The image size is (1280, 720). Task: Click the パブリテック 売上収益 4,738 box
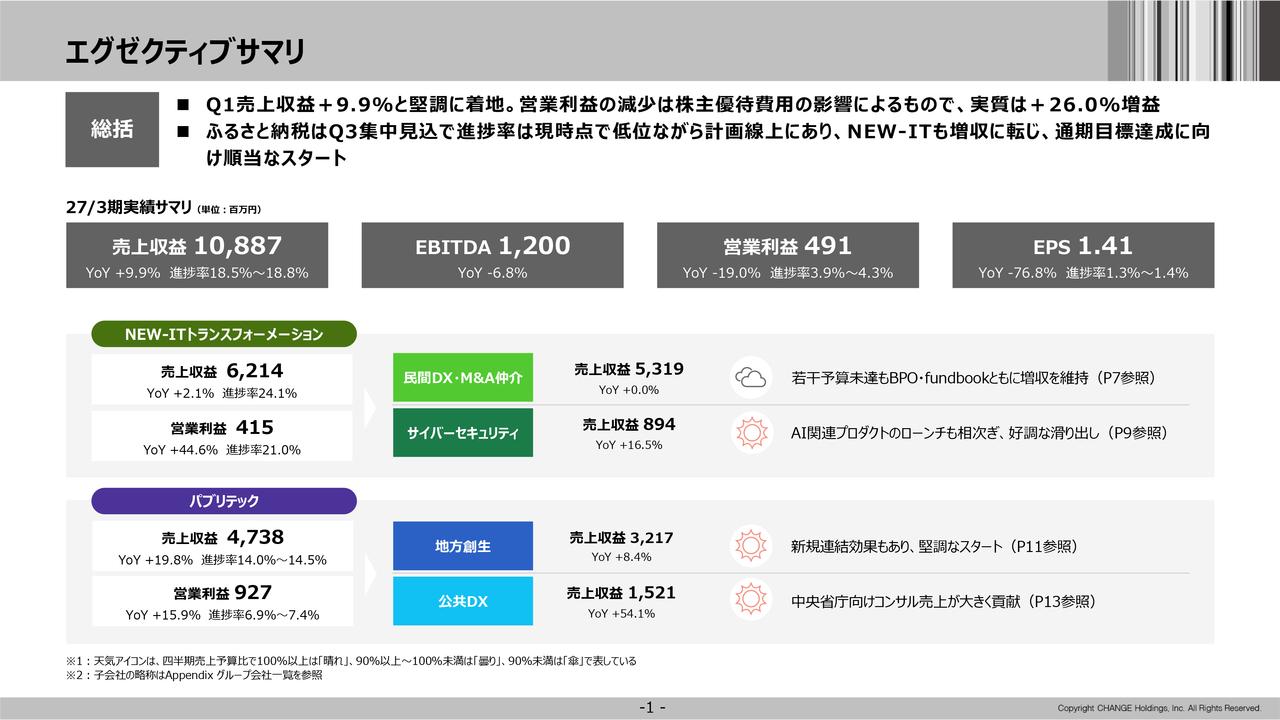point(222,547)
